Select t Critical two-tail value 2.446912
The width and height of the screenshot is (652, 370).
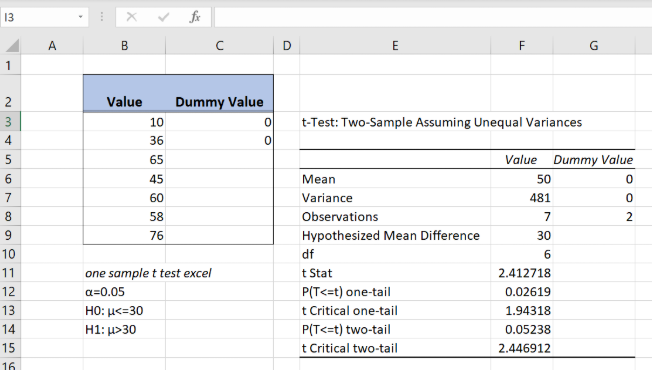(522, 348)
